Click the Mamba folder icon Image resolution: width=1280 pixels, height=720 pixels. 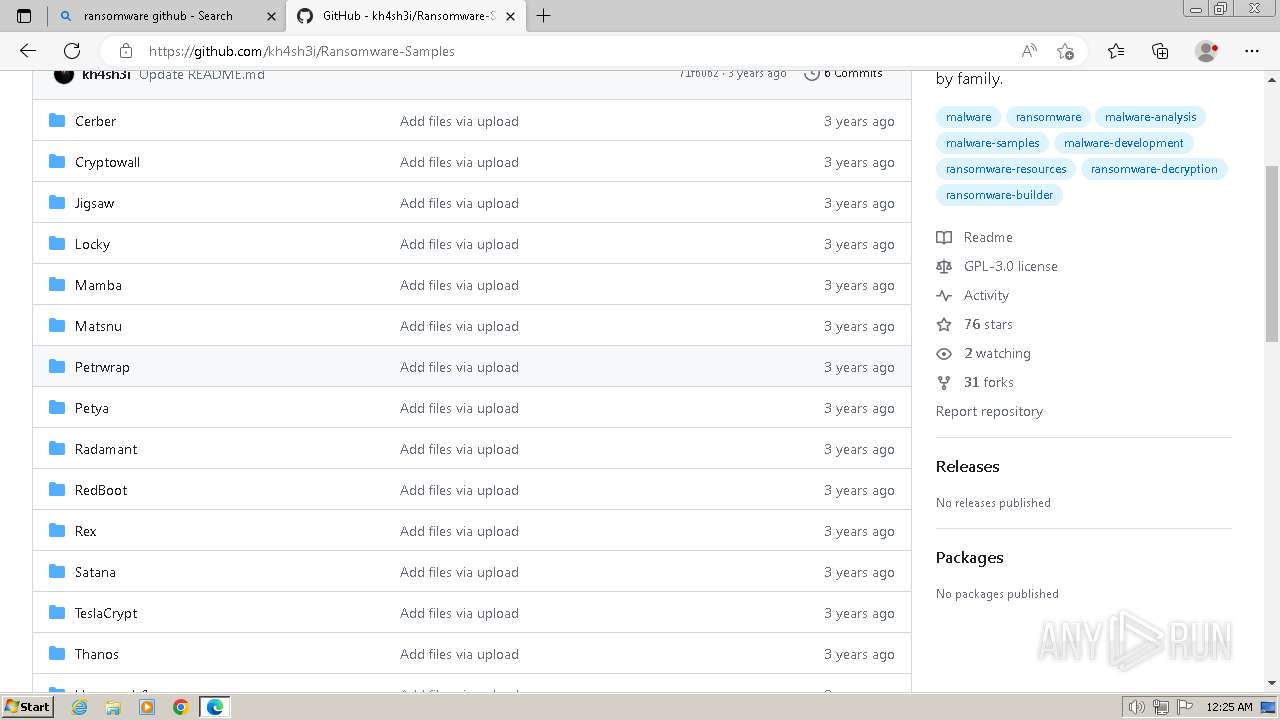point(57,285)
